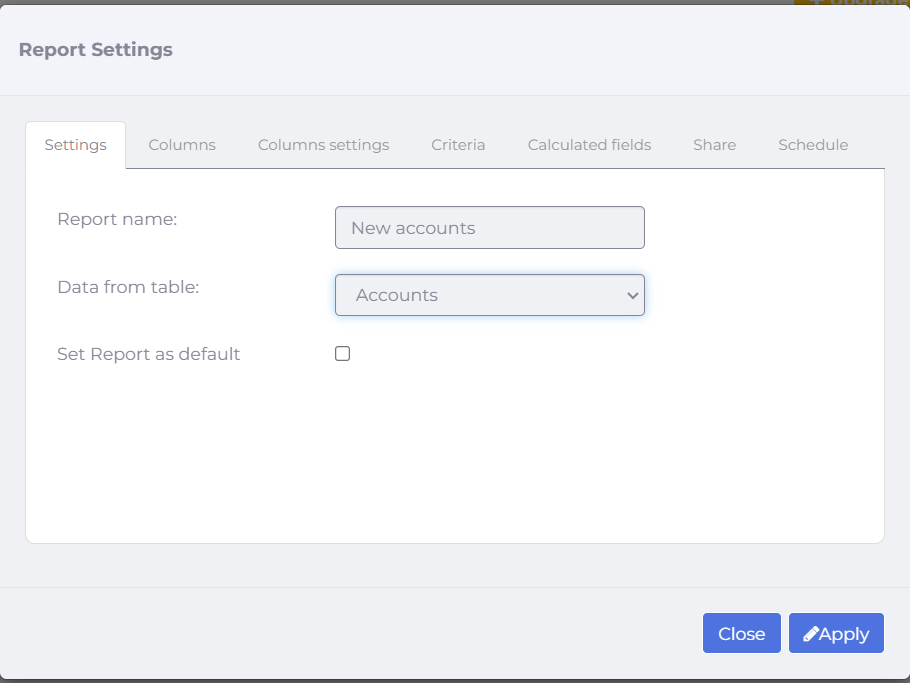Enable Set Report as default checkbox
Screen dimensions: 910x683
coord(342,353)
